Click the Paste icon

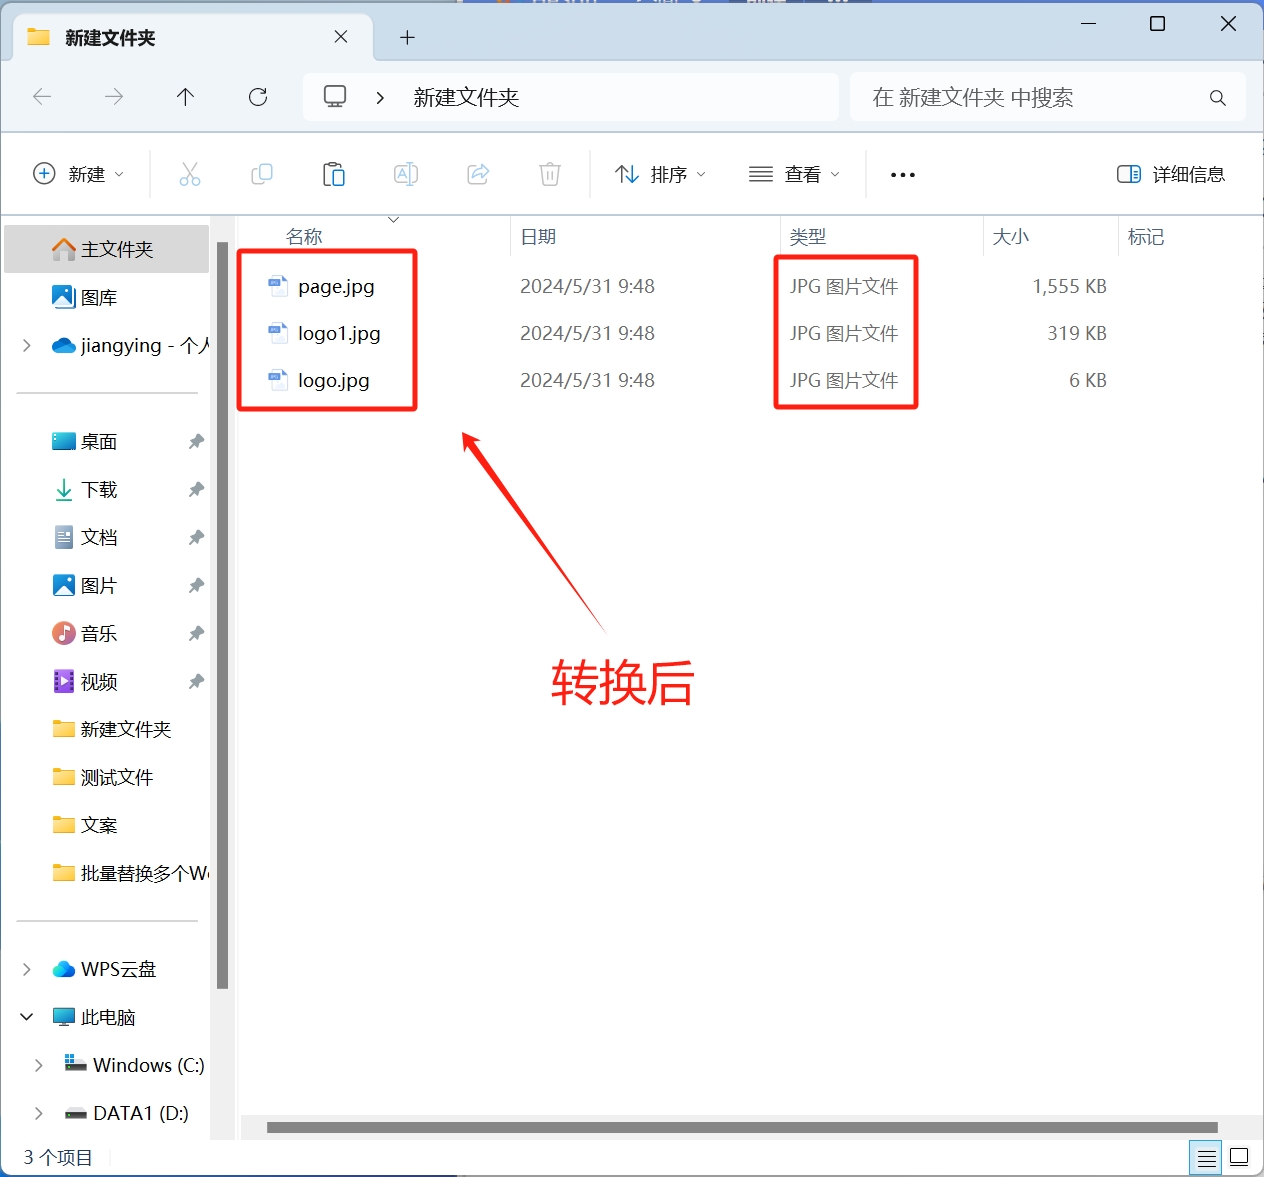click(x=334, y=174)
